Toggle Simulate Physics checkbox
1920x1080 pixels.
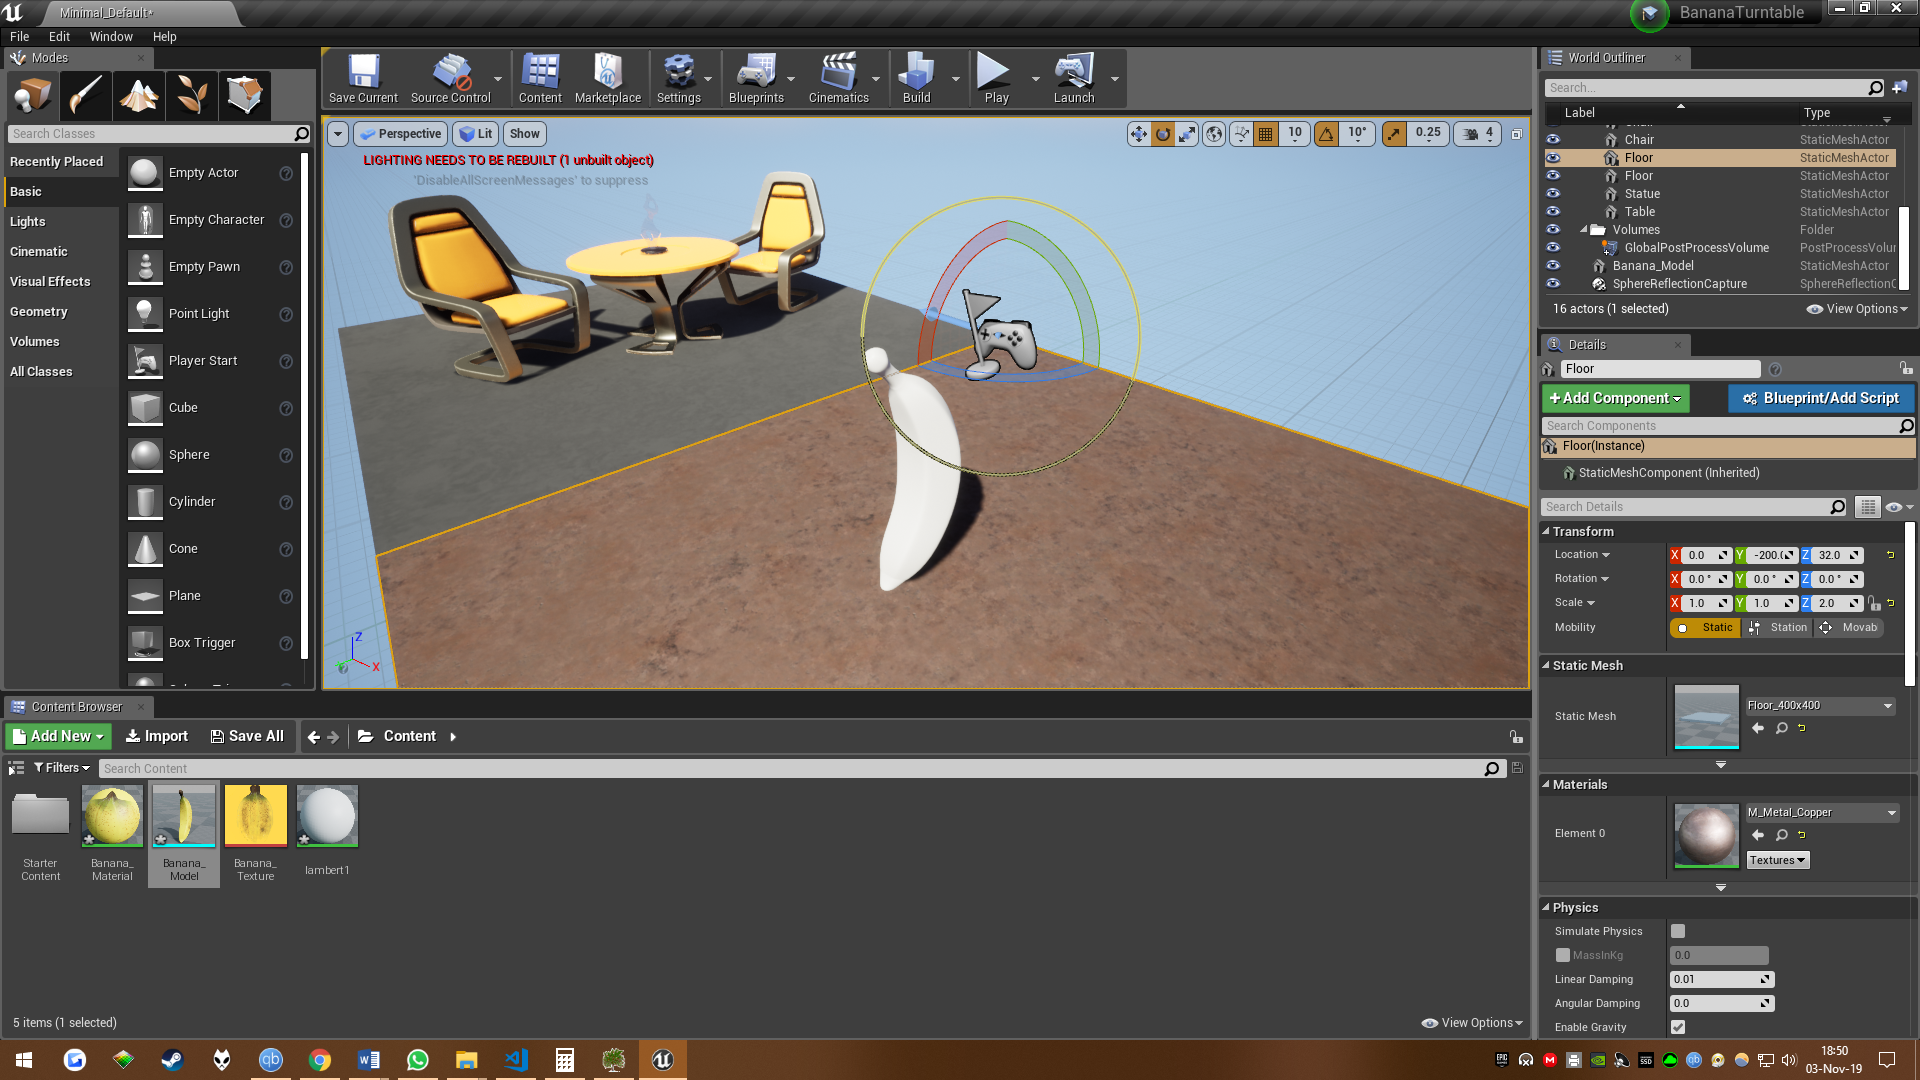click(1678, 931)
